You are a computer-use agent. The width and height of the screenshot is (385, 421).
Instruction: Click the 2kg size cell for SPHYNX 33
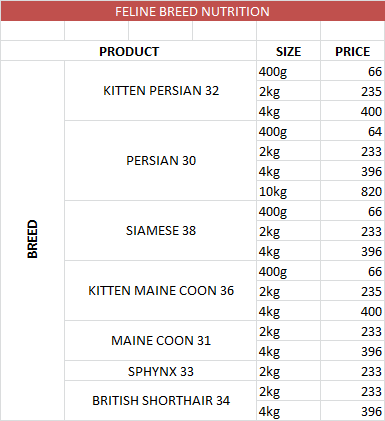(x=288, y=371)
